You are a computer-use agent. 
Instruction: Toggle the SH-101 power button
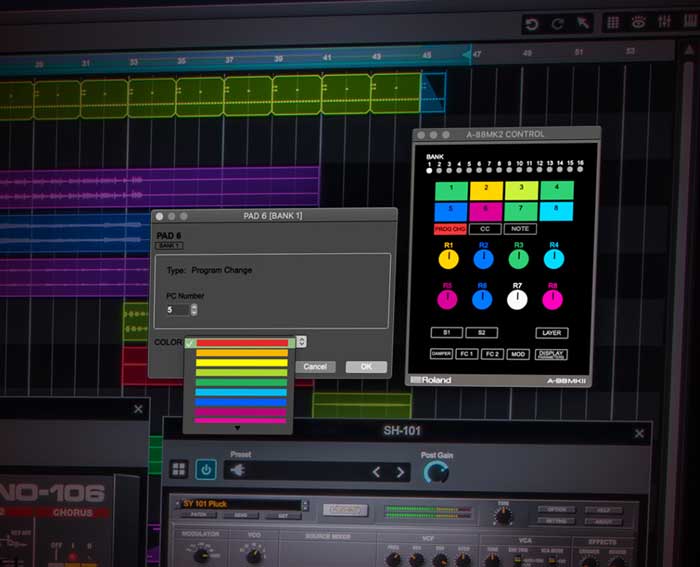tap(206, 470)
